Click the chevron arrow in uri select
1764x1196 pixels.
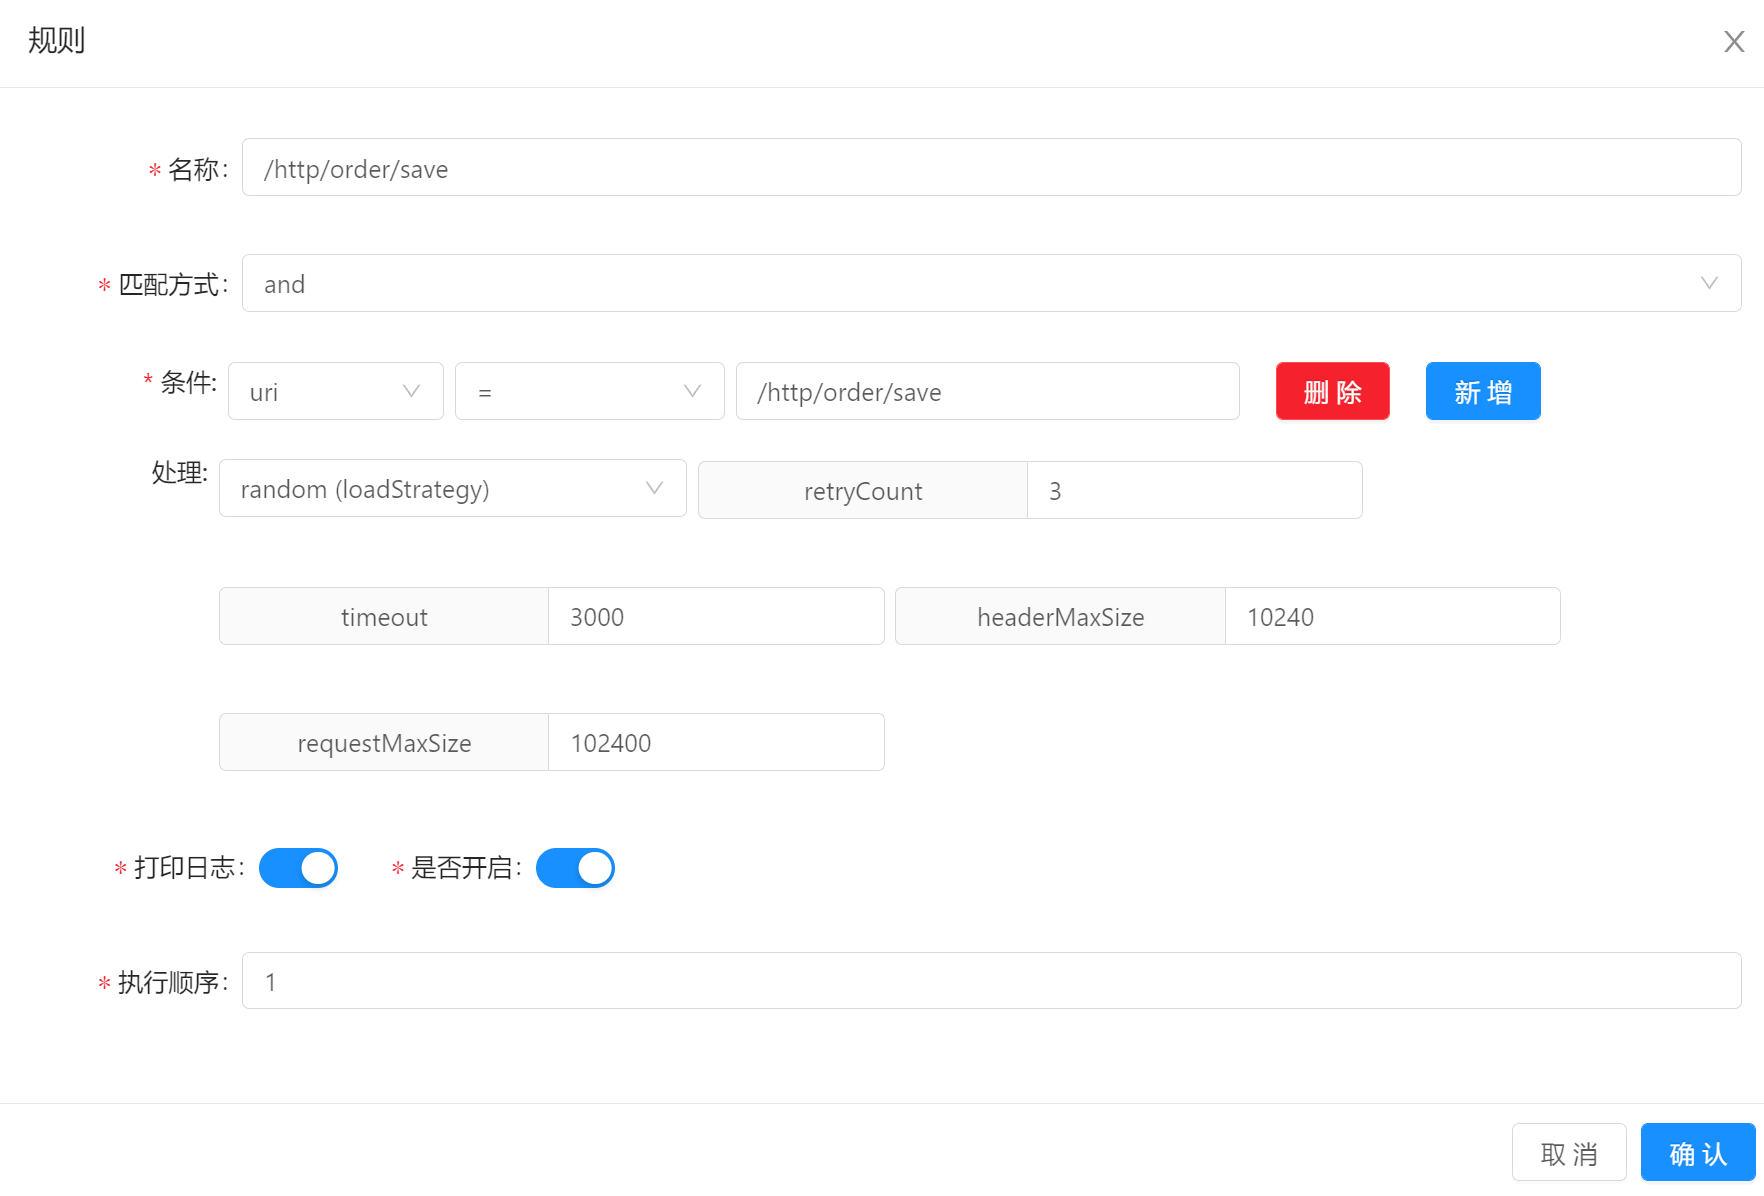[411, 392]
